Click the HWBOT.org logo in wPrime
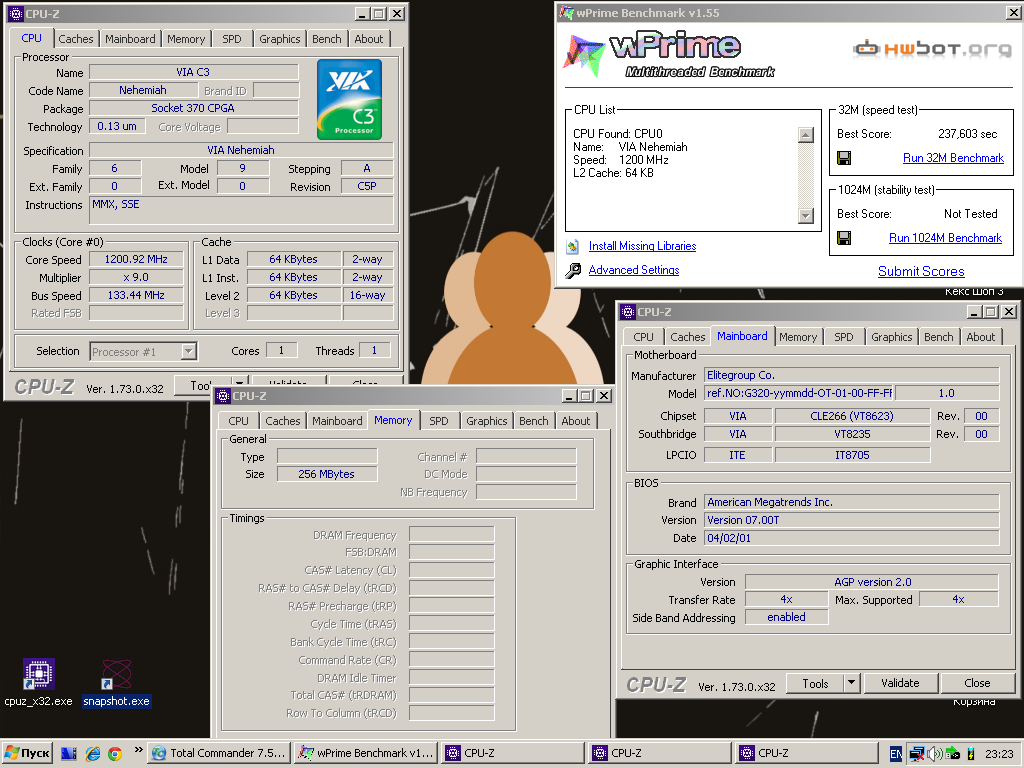 coord(932,49)
